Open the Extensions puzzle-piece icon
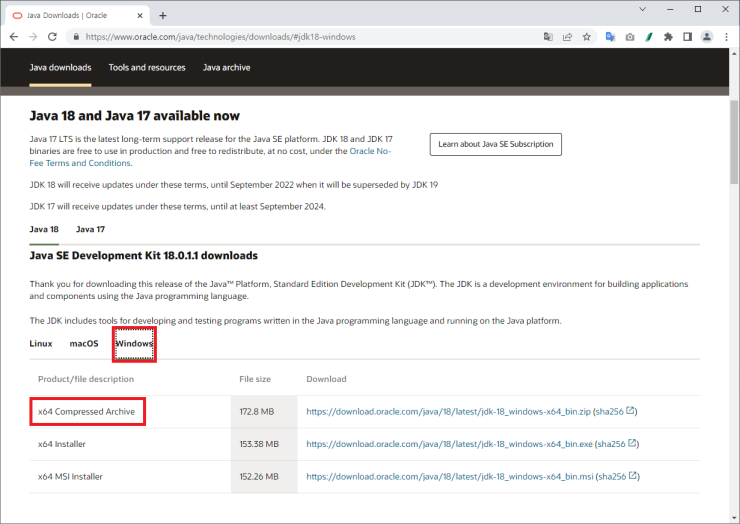Image resolution: width=740 pixels, height=524 pixels. 668,37
